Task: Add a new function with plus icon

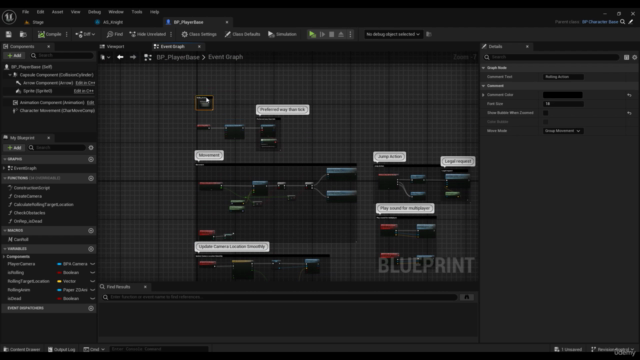Action: (91, 178)
